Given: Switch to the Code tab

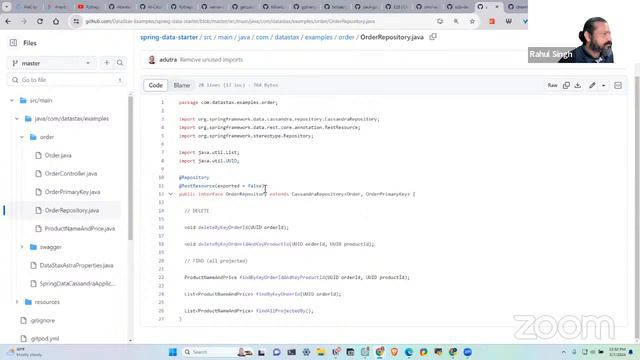Looking at the screenshot, I should tap(156, 85).
